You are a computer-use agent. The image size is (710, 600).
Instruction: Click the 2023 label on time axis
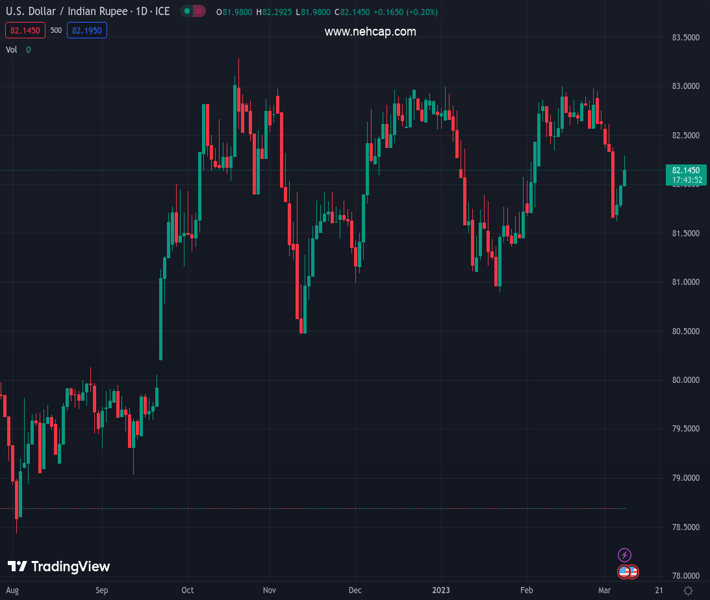pos(441,591)
